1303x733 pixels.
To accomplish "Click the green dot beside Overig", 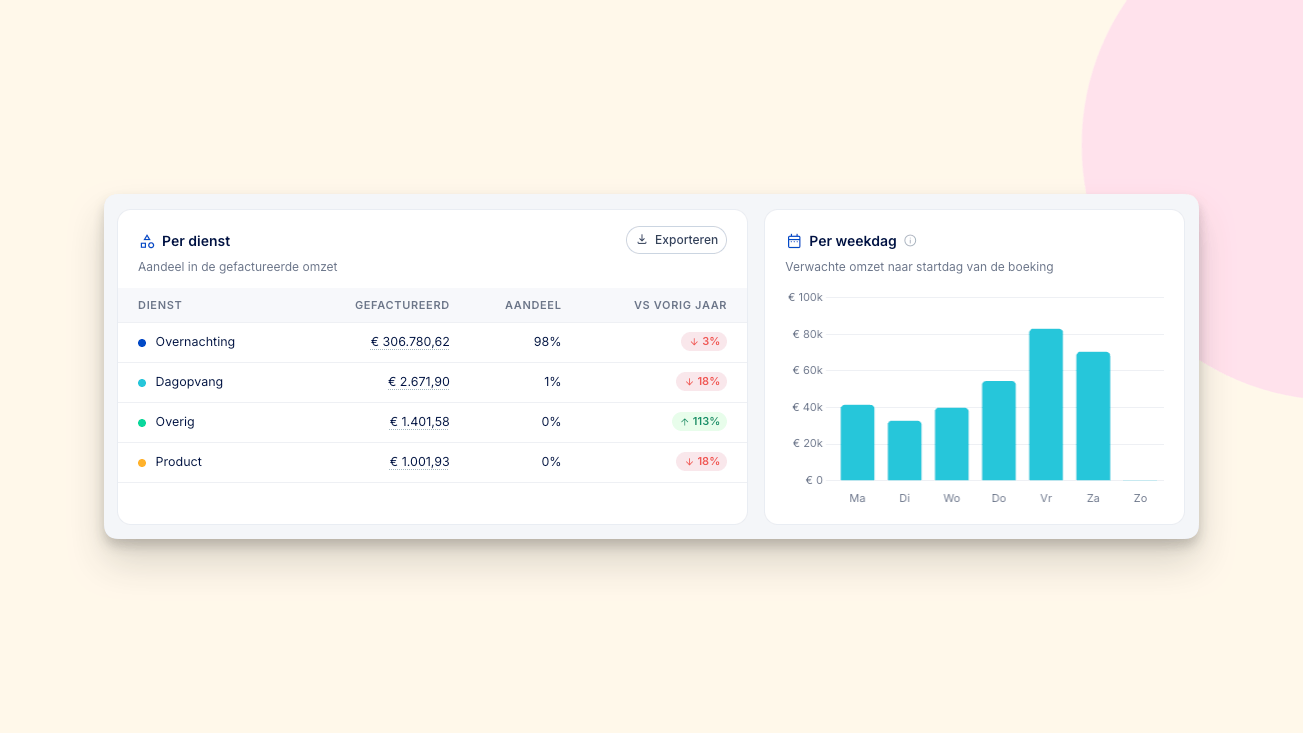I will tap(142, 423).
